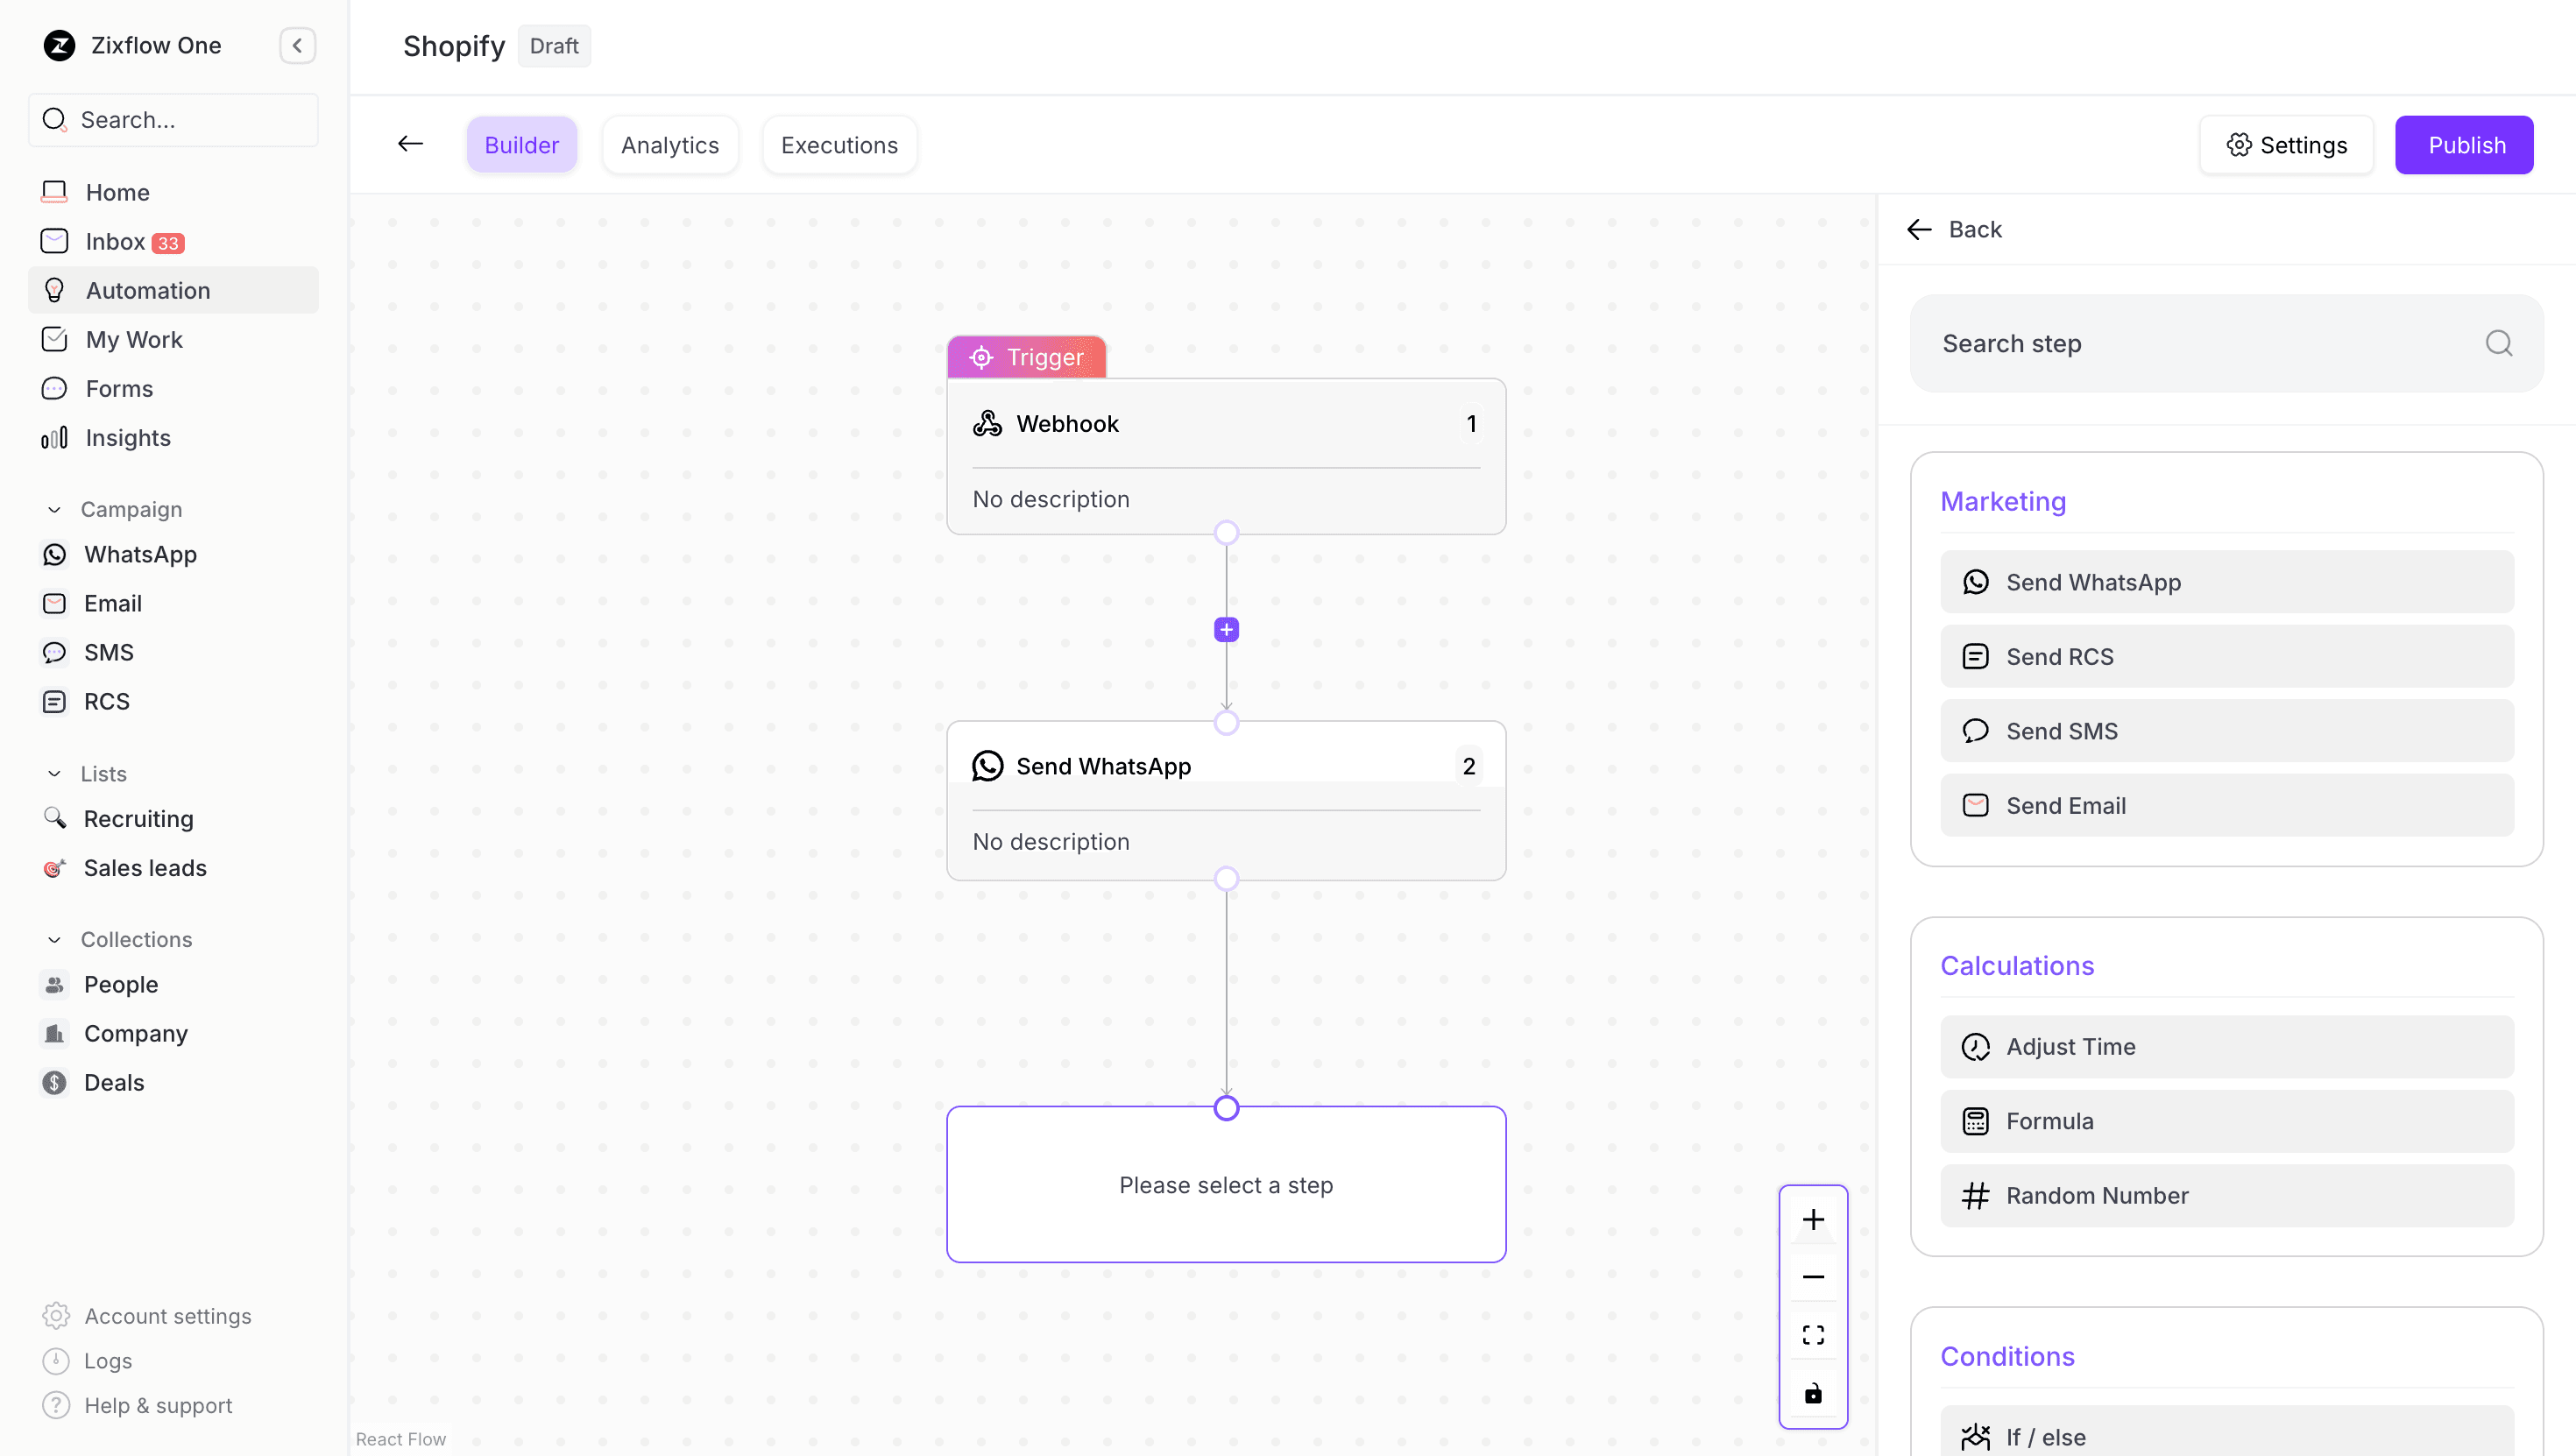Collapse the Collections group
The width and height of the screenshot is (2576, 1456).
tap(55, 939)
